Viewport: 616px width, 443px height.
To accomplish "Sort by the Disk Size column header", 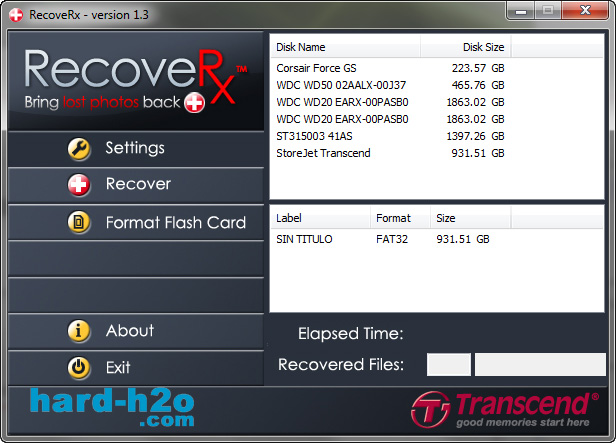I will (x=466, y=47).
